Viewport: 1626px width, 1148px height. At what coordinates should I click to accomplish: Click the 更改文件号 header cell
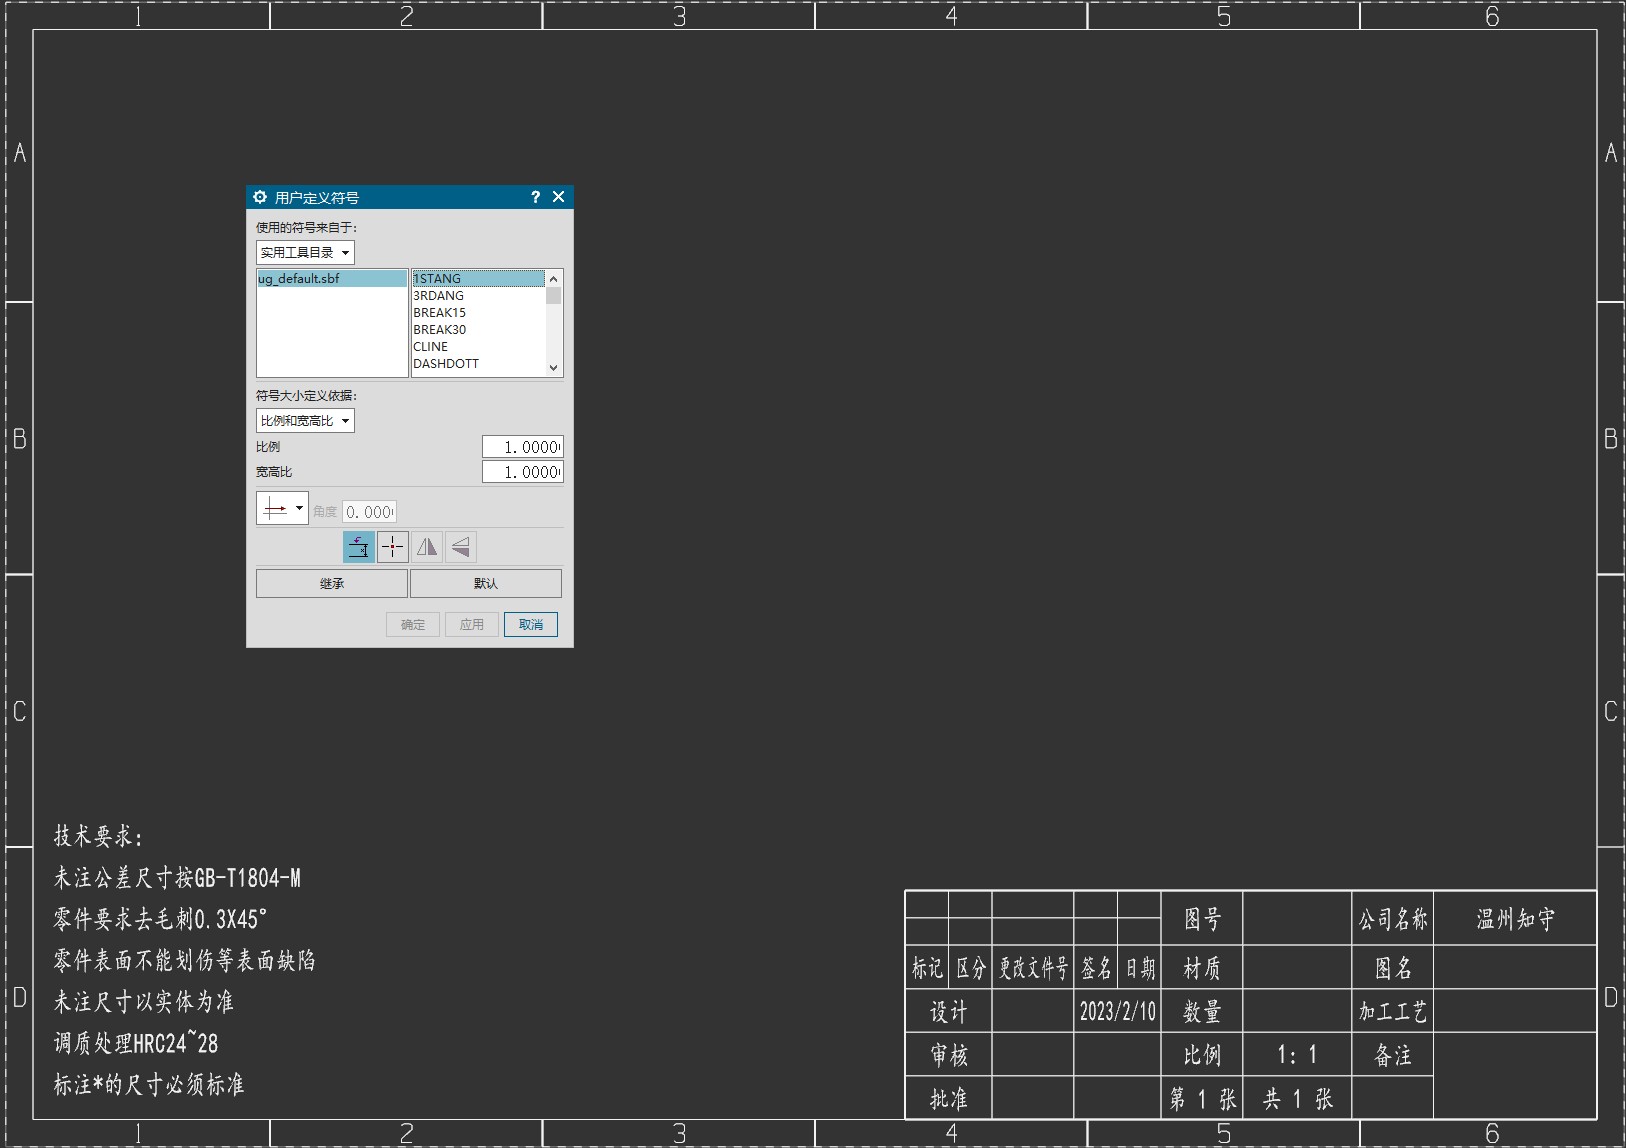point(1033,968)
